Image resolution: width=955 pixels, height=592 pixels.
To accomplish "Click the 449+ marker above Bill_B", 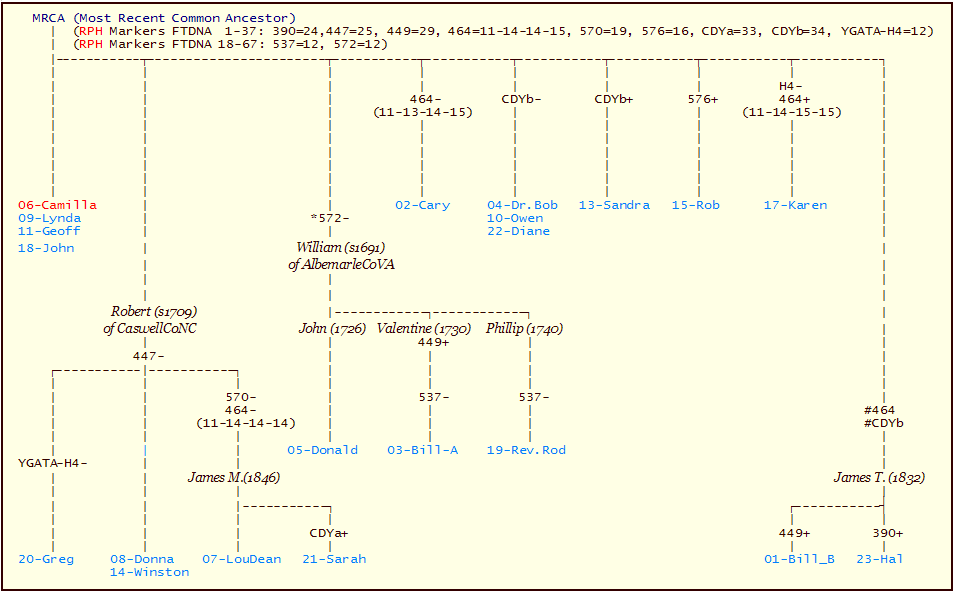I will (795, 534).
